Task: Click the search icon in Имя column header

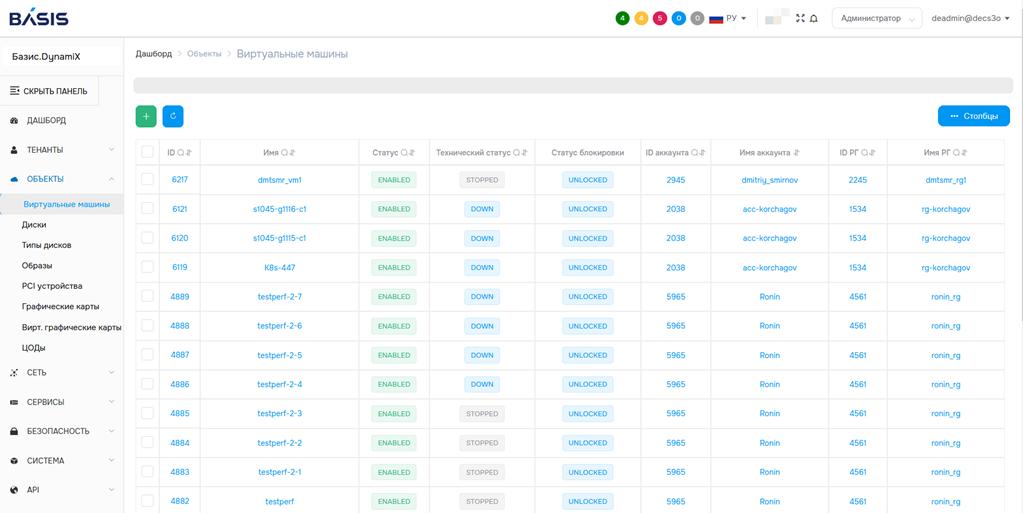Action: (285, 153)
